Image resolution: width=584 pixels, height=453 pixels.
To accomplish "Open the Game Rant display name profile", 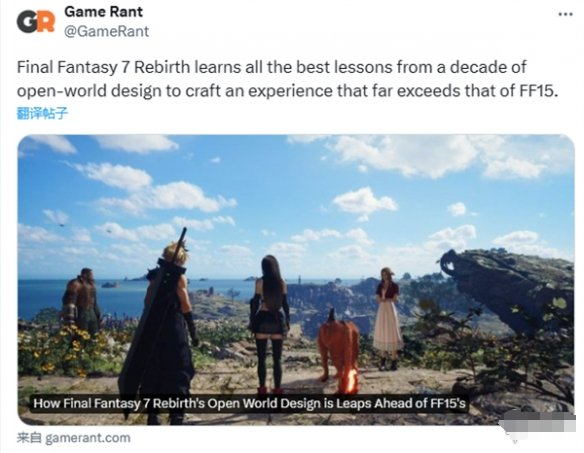I will (x=103, y=12).
